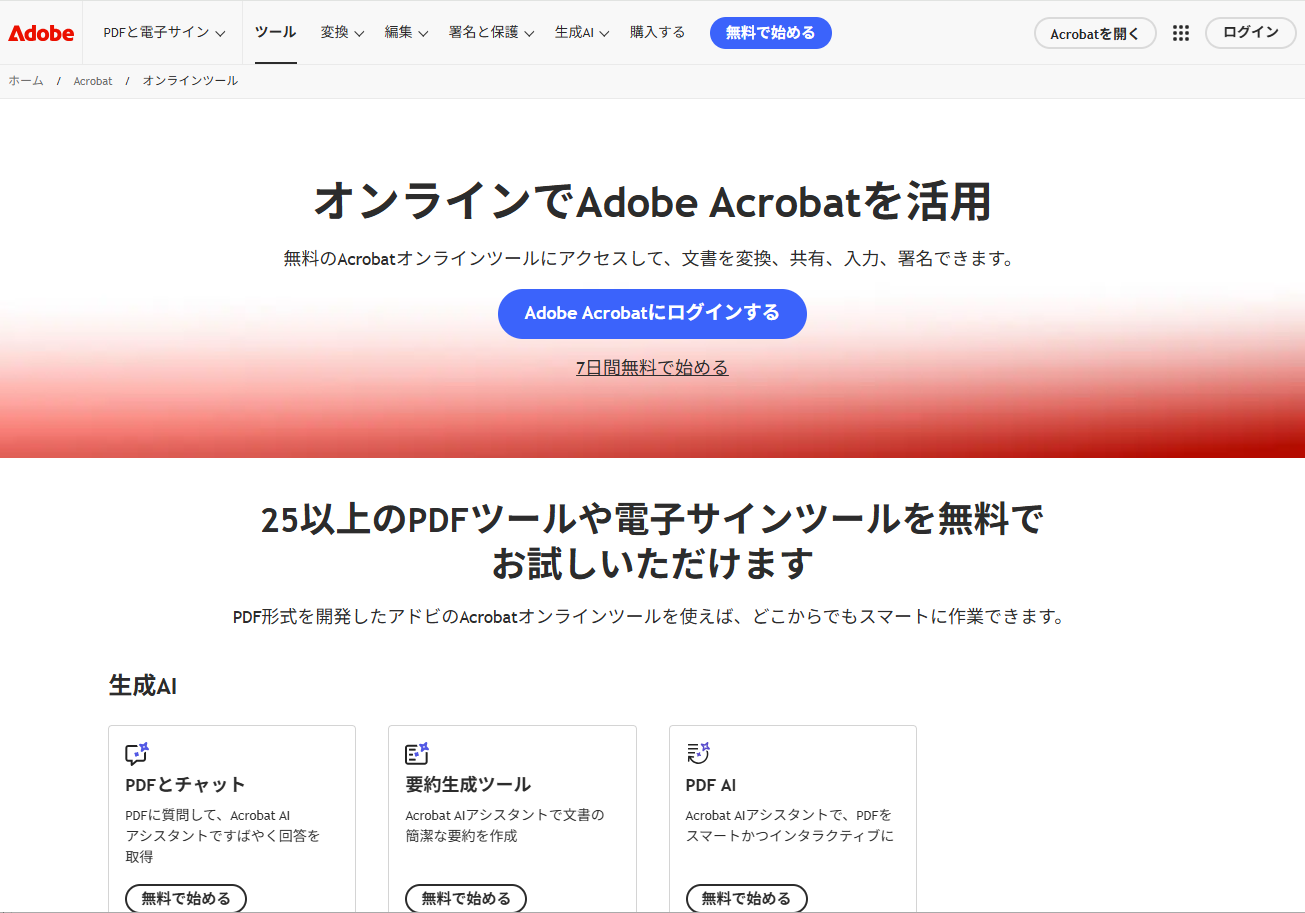The height and width of the screenshot is (913, 1305).
Task: Click the 無料で始める header button
Action: pyautogui.click(x=770, y=32)
